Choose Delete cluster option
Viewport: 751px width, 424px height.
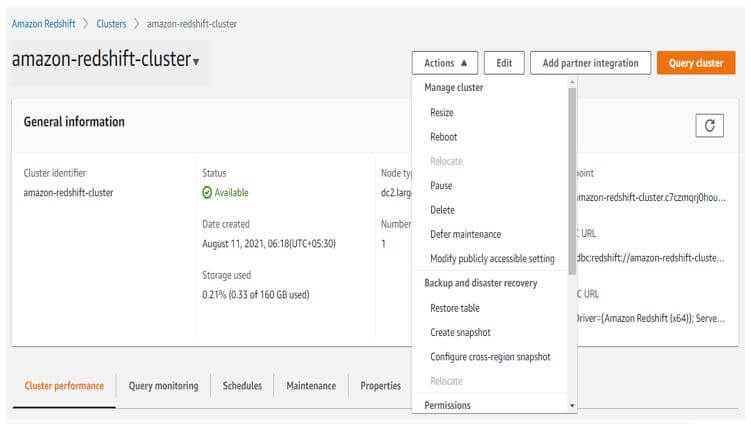[x=442, y=210]
